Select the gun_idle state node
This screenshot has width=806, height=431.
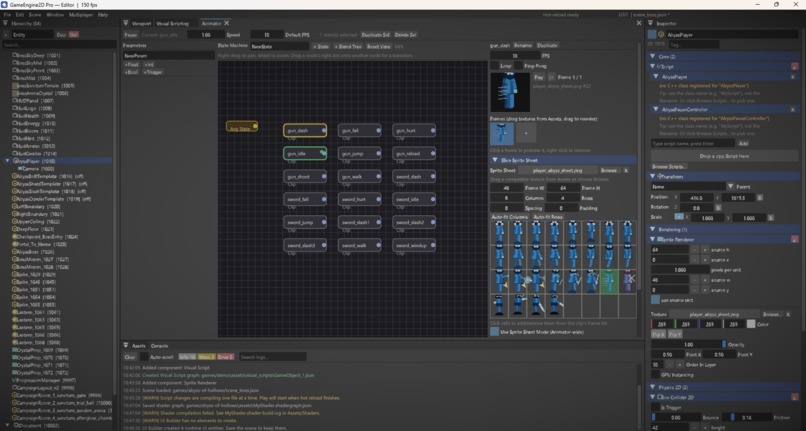(x=305, y=153)
